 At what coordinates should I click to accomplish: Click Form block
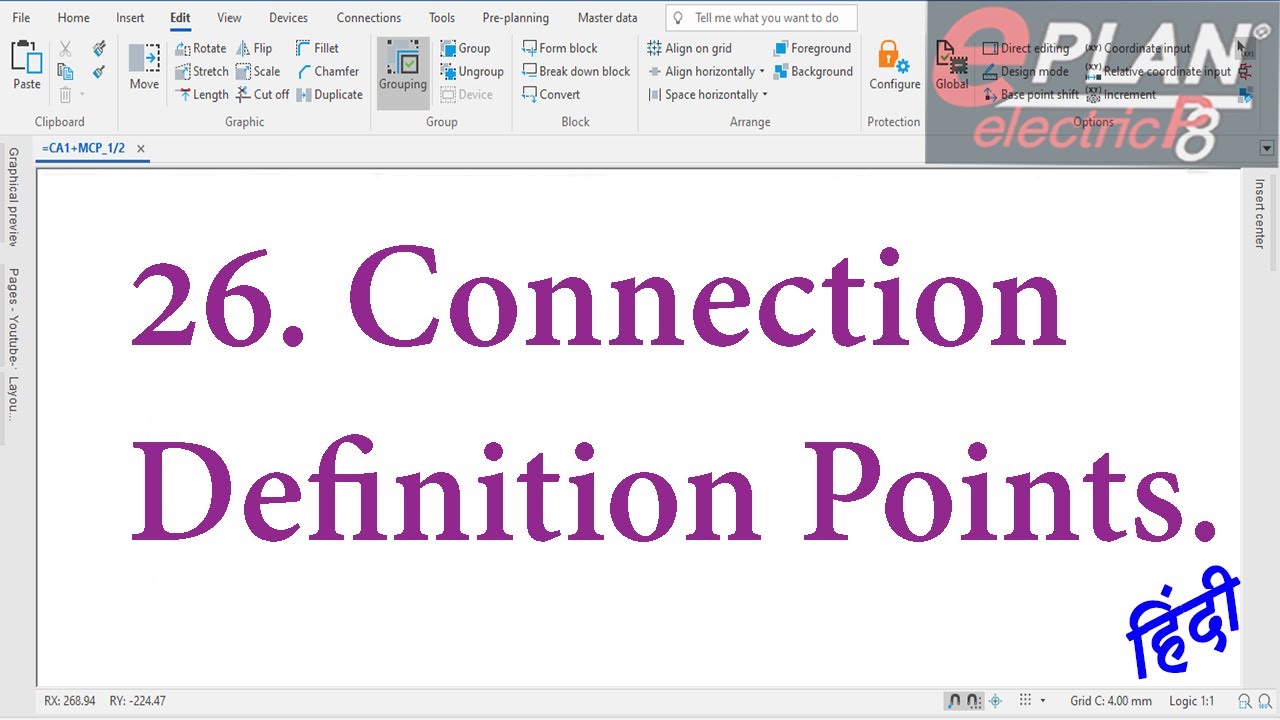[x=560, y=48]
